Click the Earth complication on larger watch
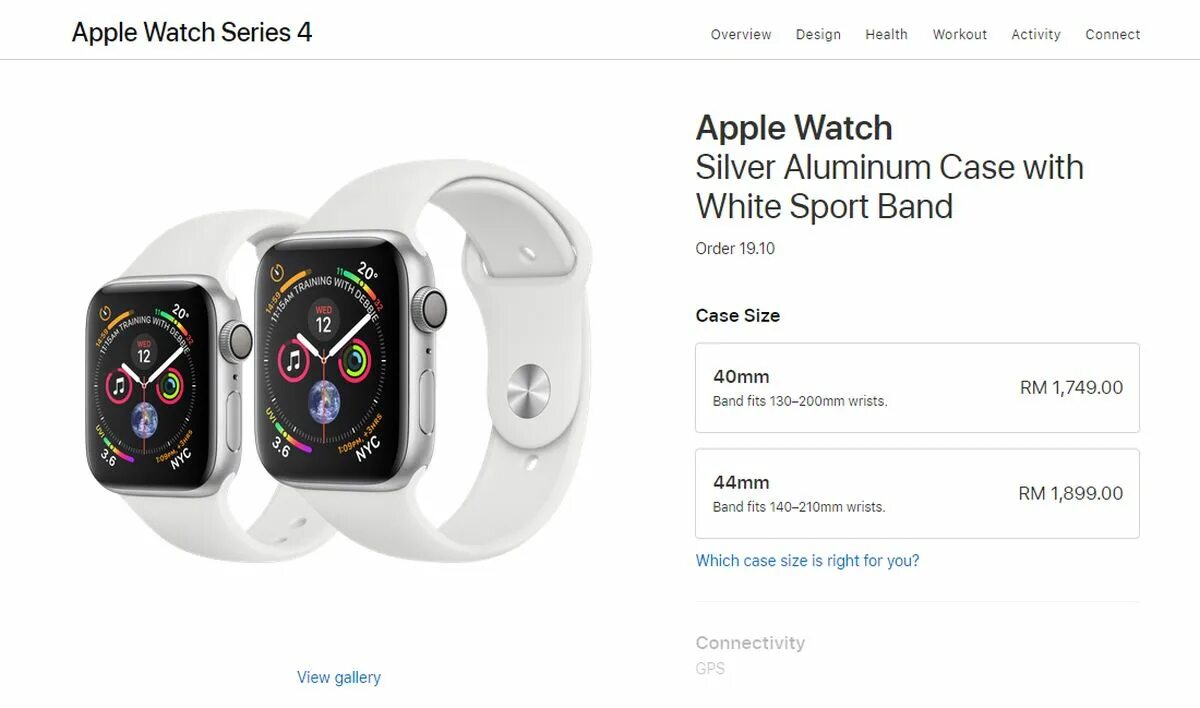Screen dimensions: 1200x708 324,399
